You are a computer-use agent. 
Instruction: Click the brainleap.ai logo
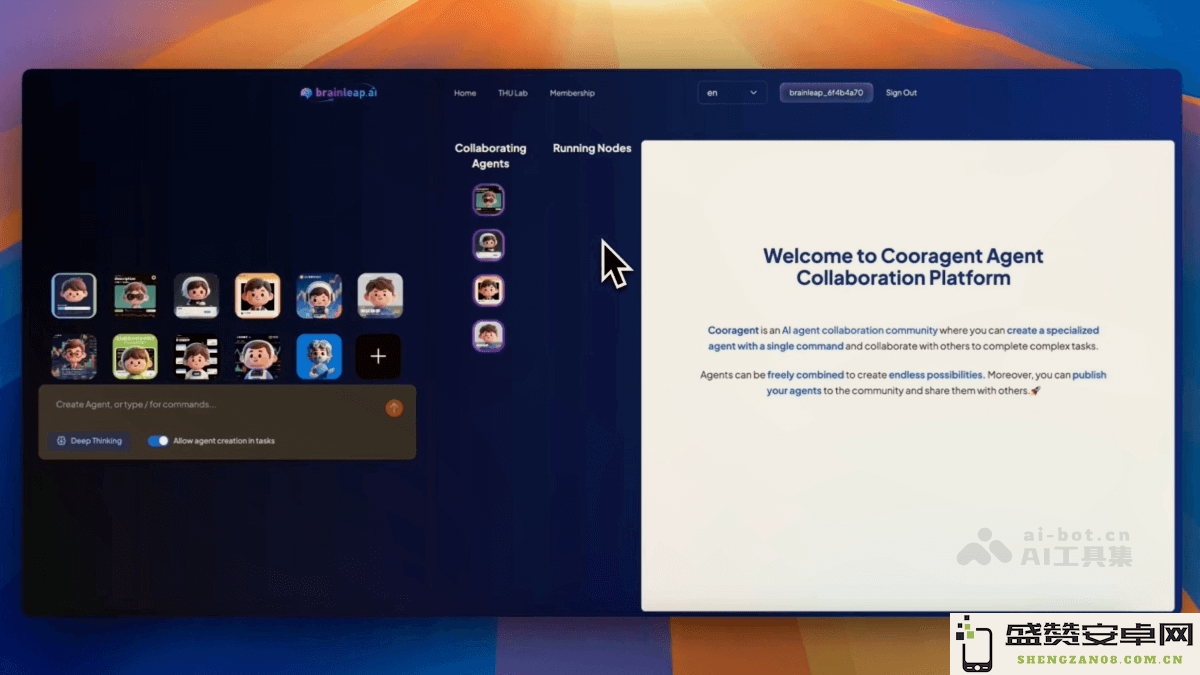(x=339, y=93)
